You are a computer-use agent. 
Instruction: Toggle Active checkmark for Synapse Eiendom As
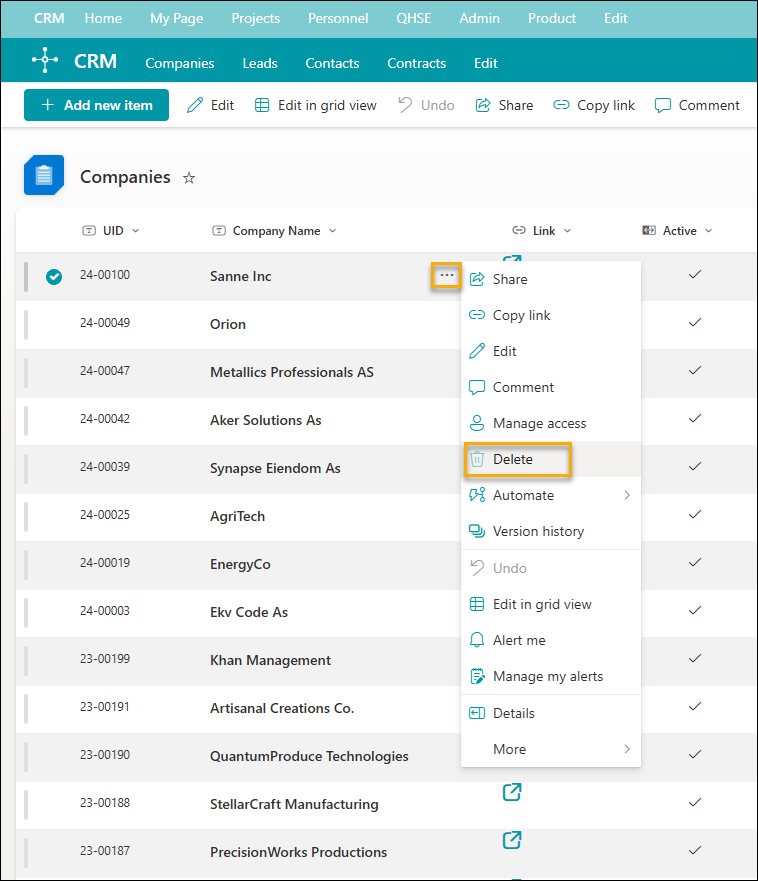[695, 466]
